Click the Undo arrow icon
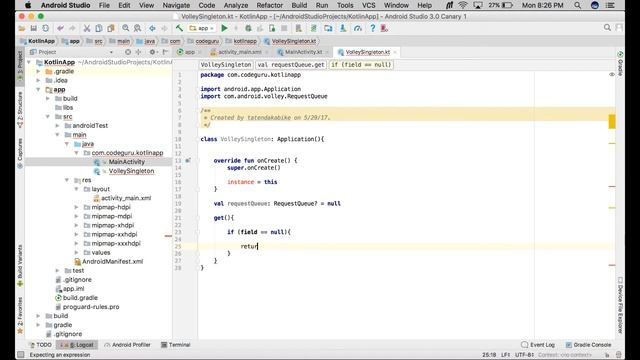Image resolution: width=640 pixels, height=360 pixels. click(x=60, y=28)
